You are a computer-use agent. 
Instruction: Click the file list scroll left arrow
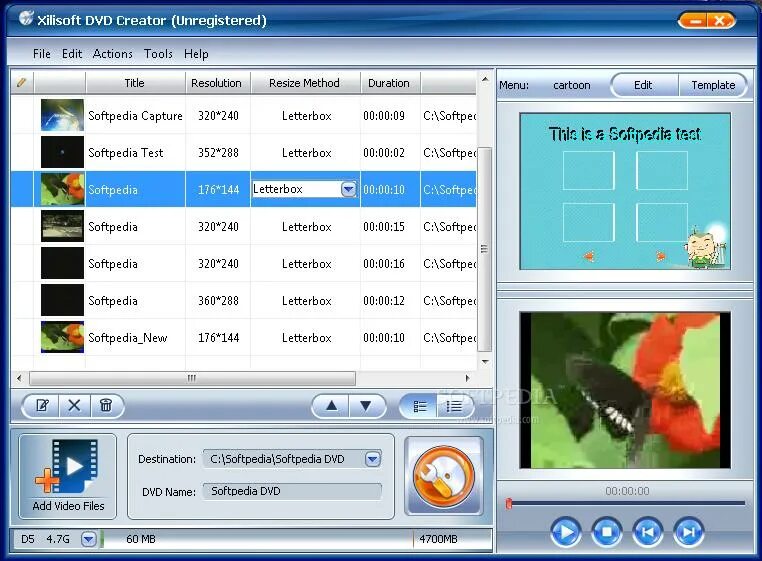pos(19,378)
